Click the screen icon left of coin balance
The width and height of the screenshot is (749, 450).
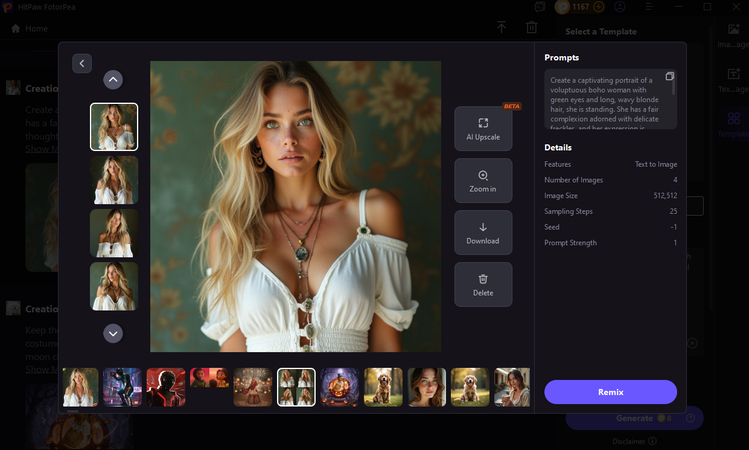(x=540, y=7)
